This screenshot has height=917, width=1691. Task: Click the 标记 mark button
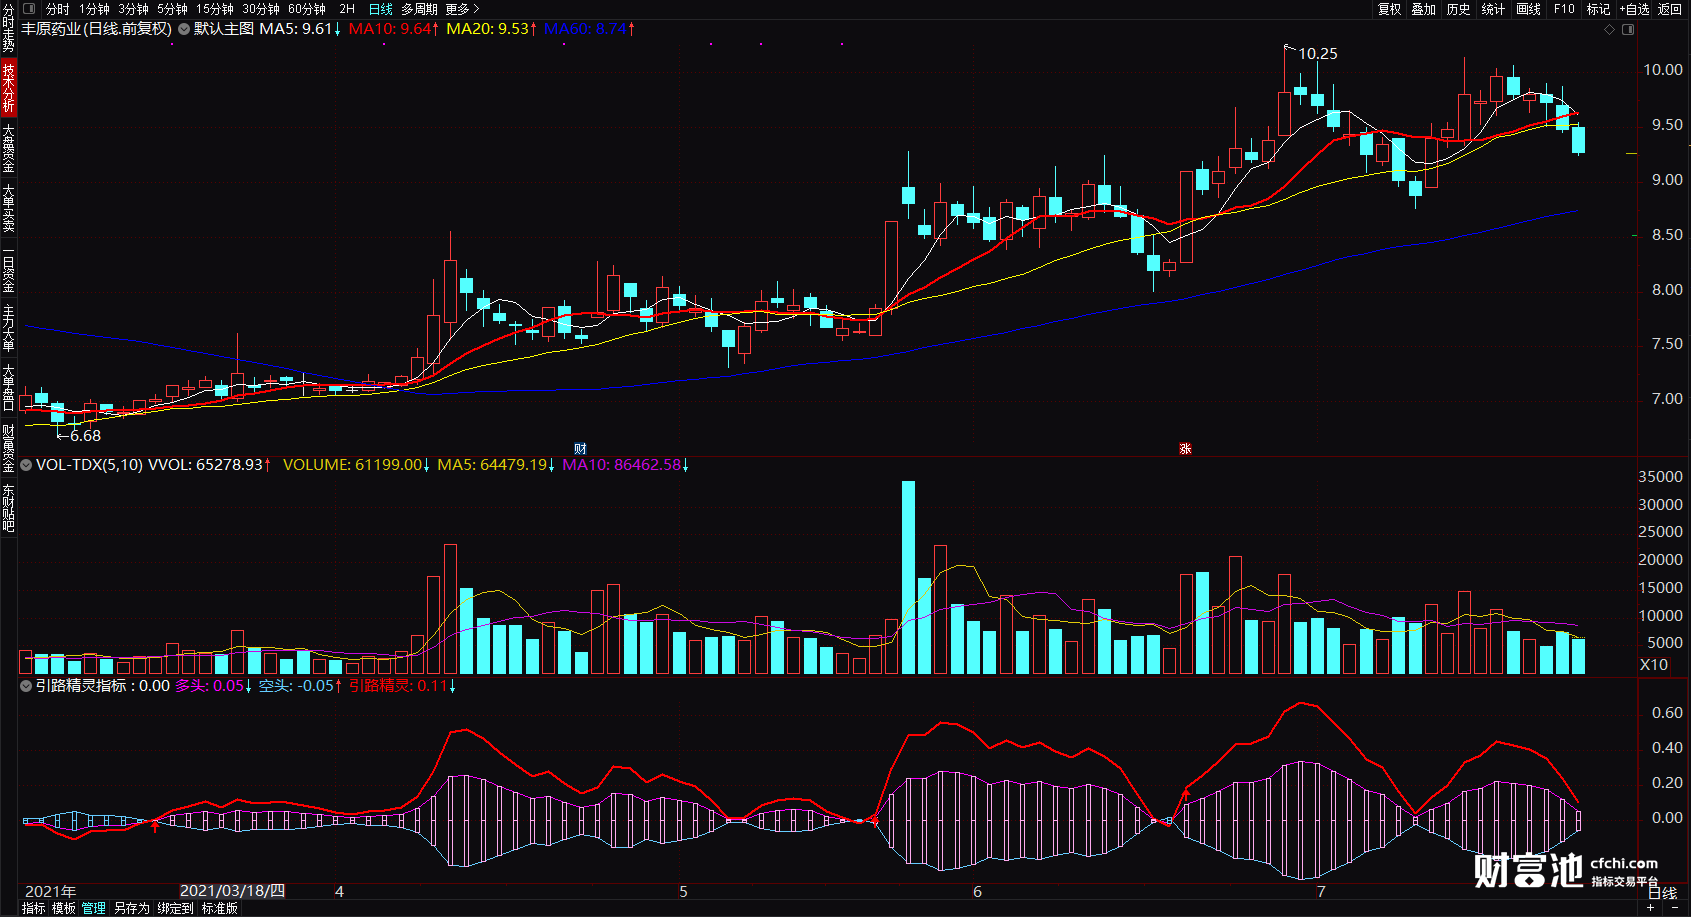click(1598, 9)
